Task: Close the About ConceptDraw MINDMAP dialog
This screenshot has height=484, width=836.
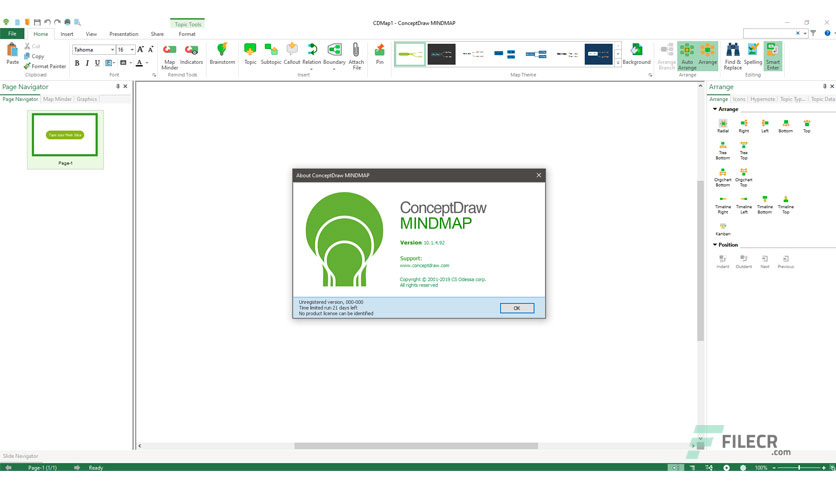Action: (538, 175)
